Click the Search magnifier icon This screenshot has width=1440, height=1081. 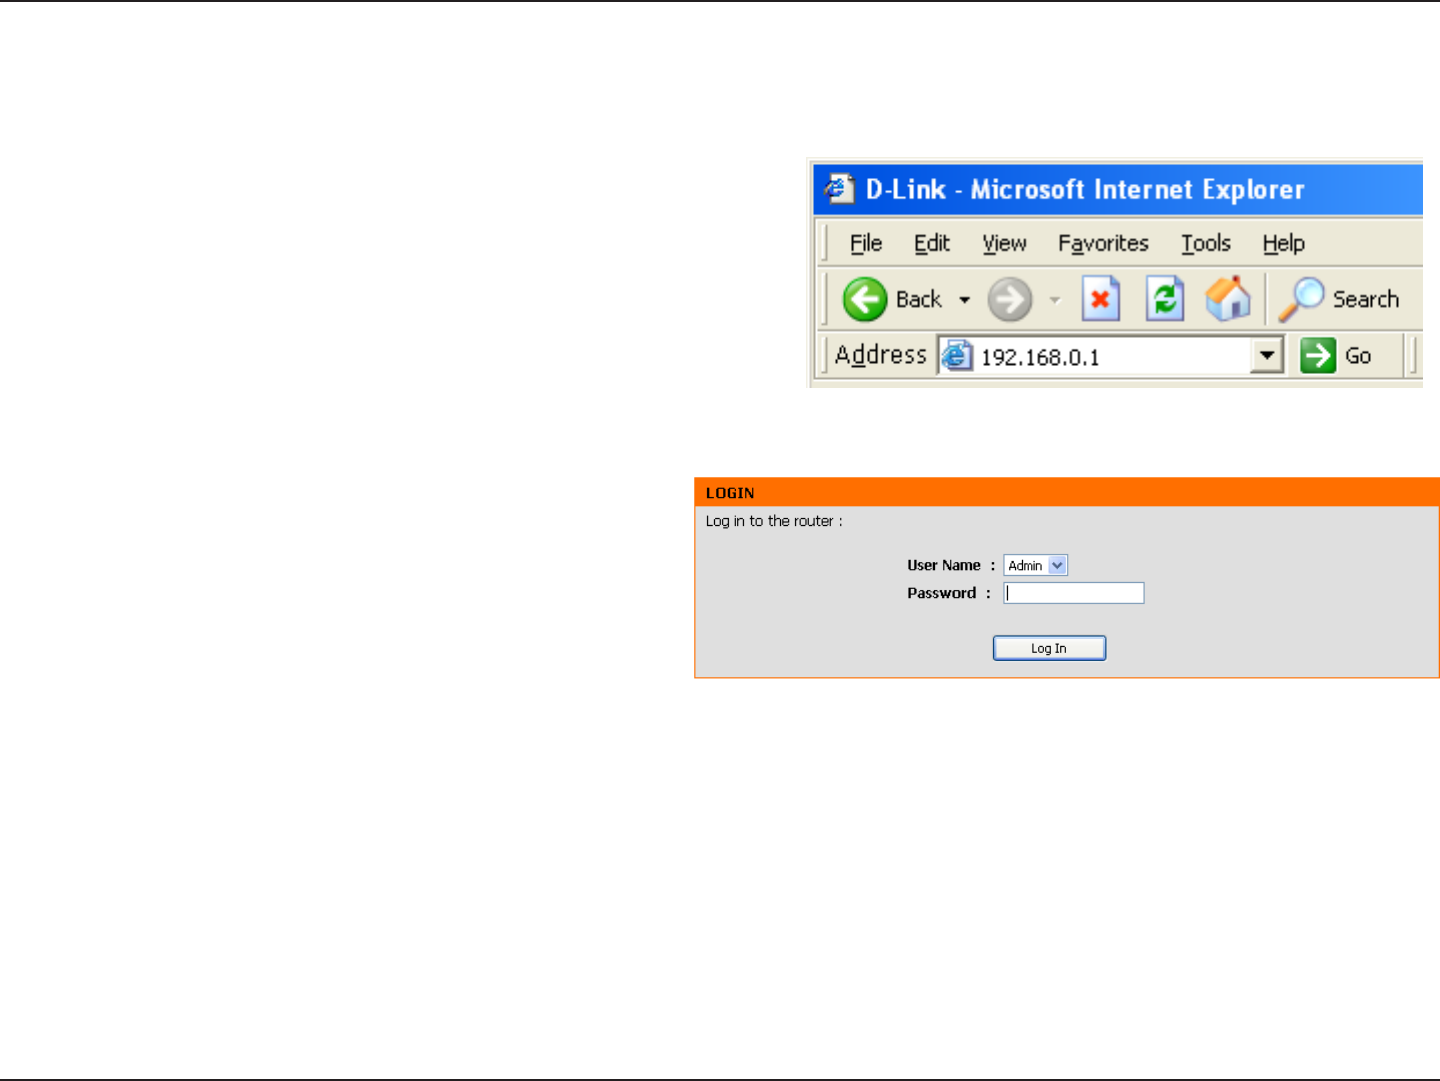tap(1301, 299)
